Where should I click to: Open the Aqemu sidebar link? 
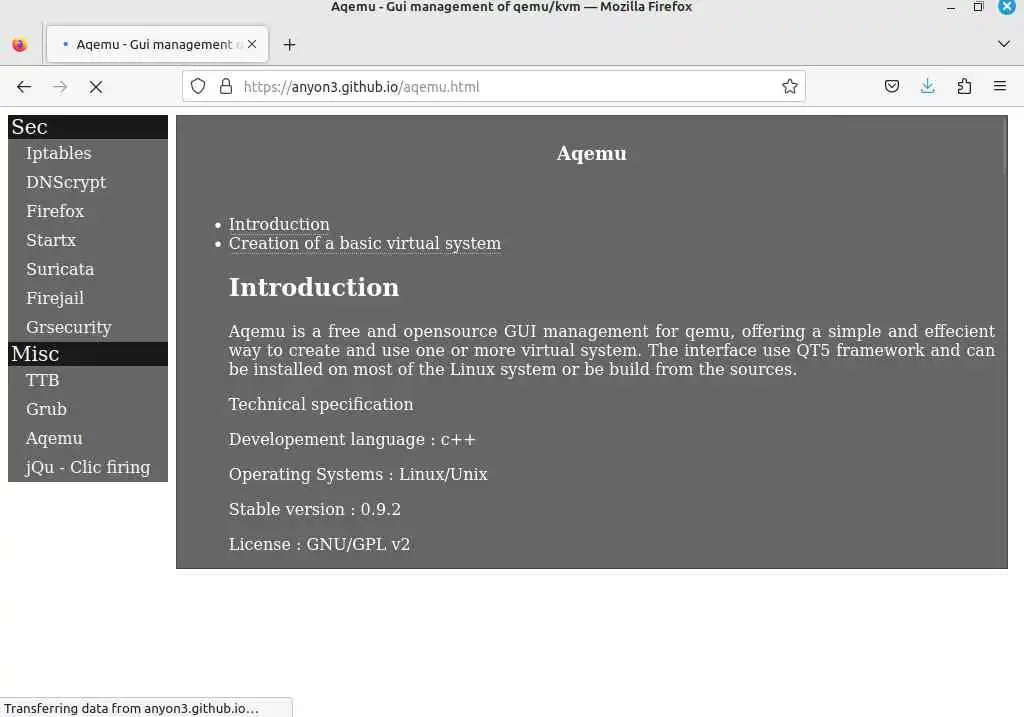coord(54,438)
